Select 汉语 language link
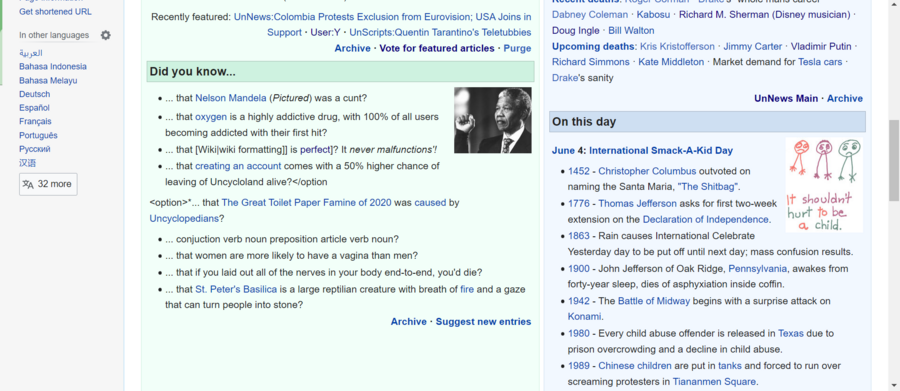Screen dimensions: 900x391 pos(28,163)
